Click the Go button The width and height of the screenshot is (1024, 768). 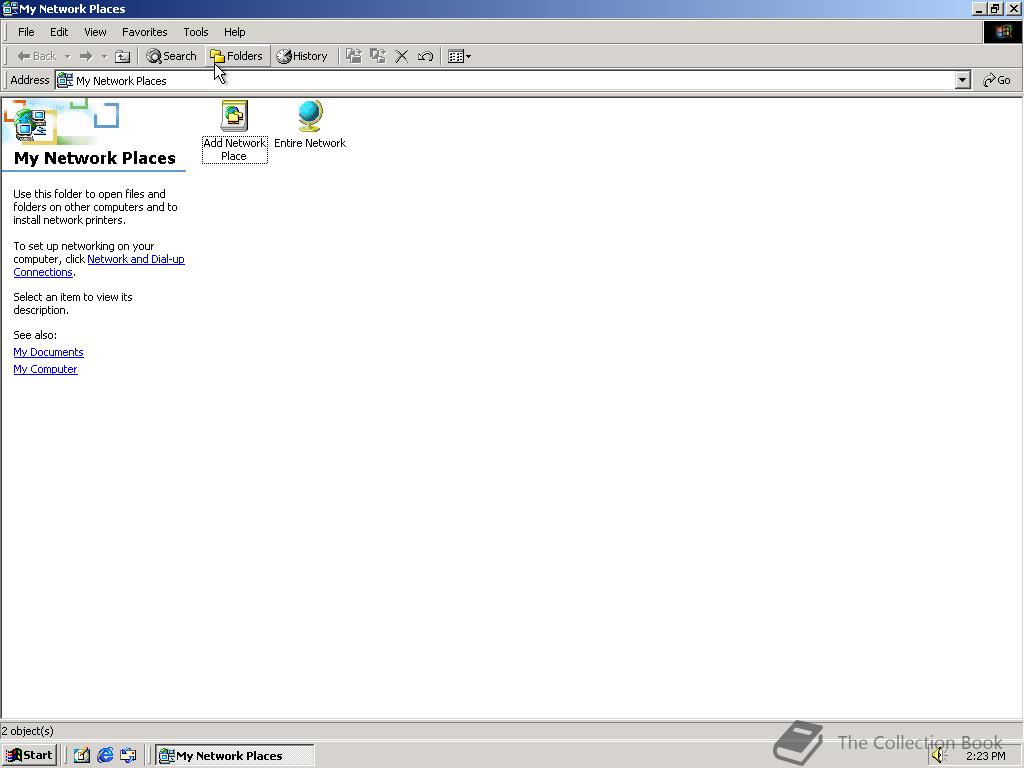click(997, 80)
